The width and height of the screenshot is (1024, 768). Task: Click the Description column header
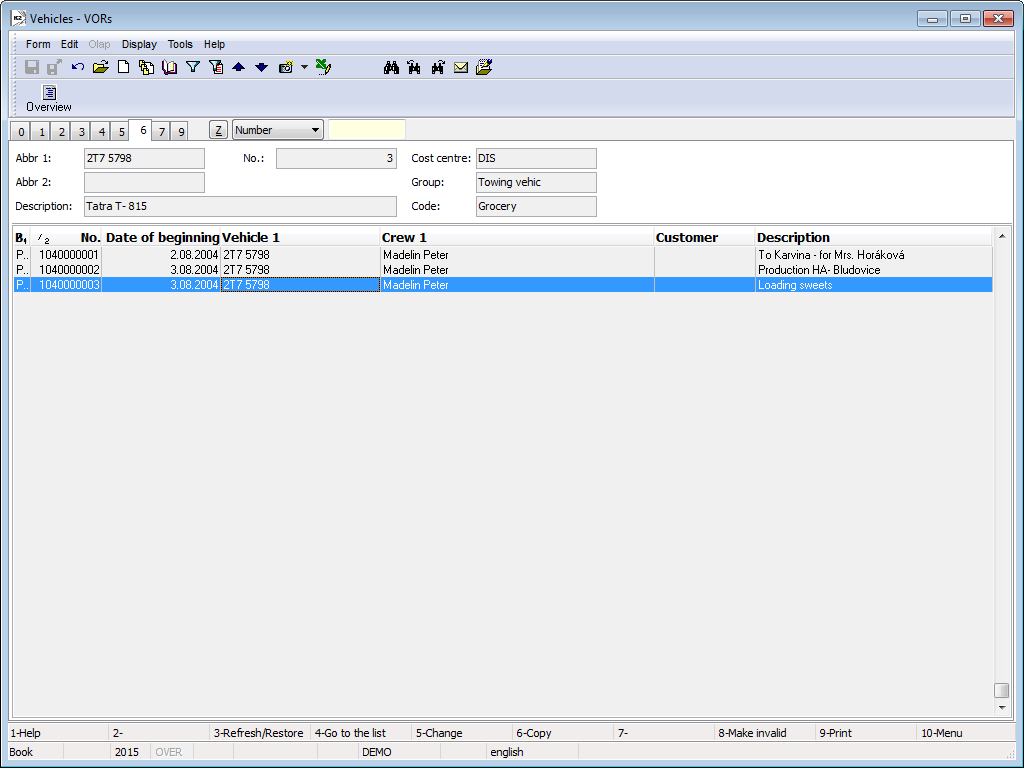874,238
